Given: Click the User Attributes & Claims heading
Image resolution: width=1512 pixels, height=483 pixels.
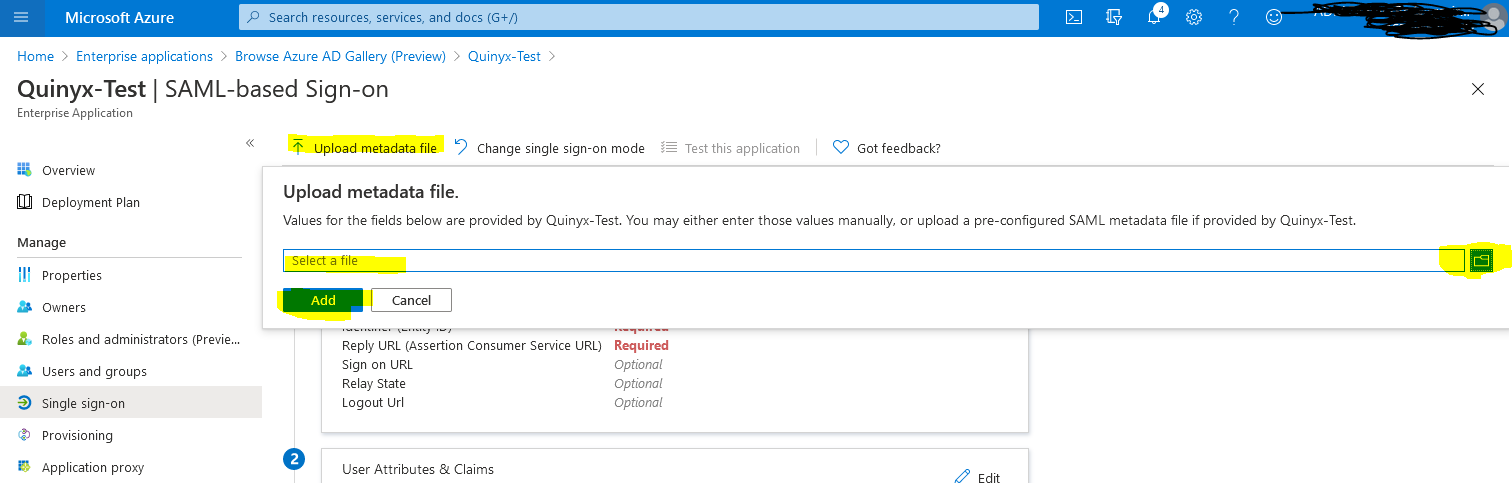Looking at the screenshot, I should [x=418, y=469].
